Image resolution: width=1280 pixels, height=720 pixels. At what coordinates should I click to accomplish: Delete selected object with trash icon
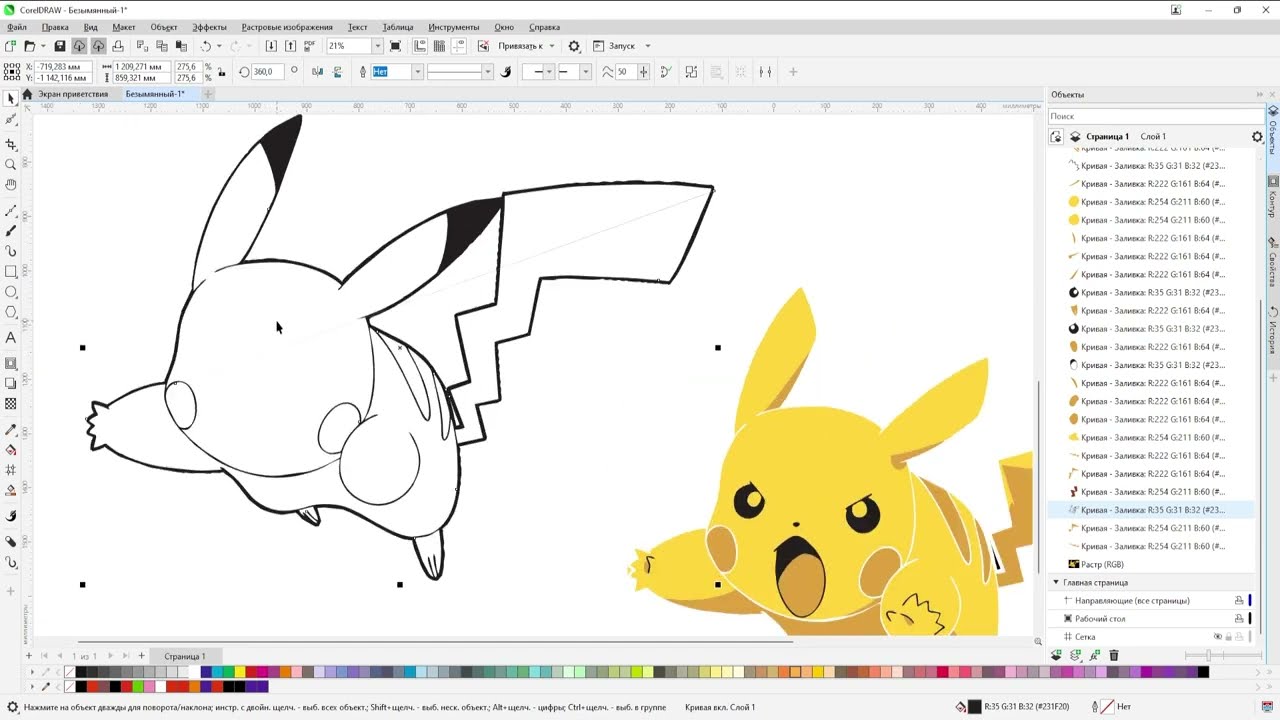point(1114,655)
